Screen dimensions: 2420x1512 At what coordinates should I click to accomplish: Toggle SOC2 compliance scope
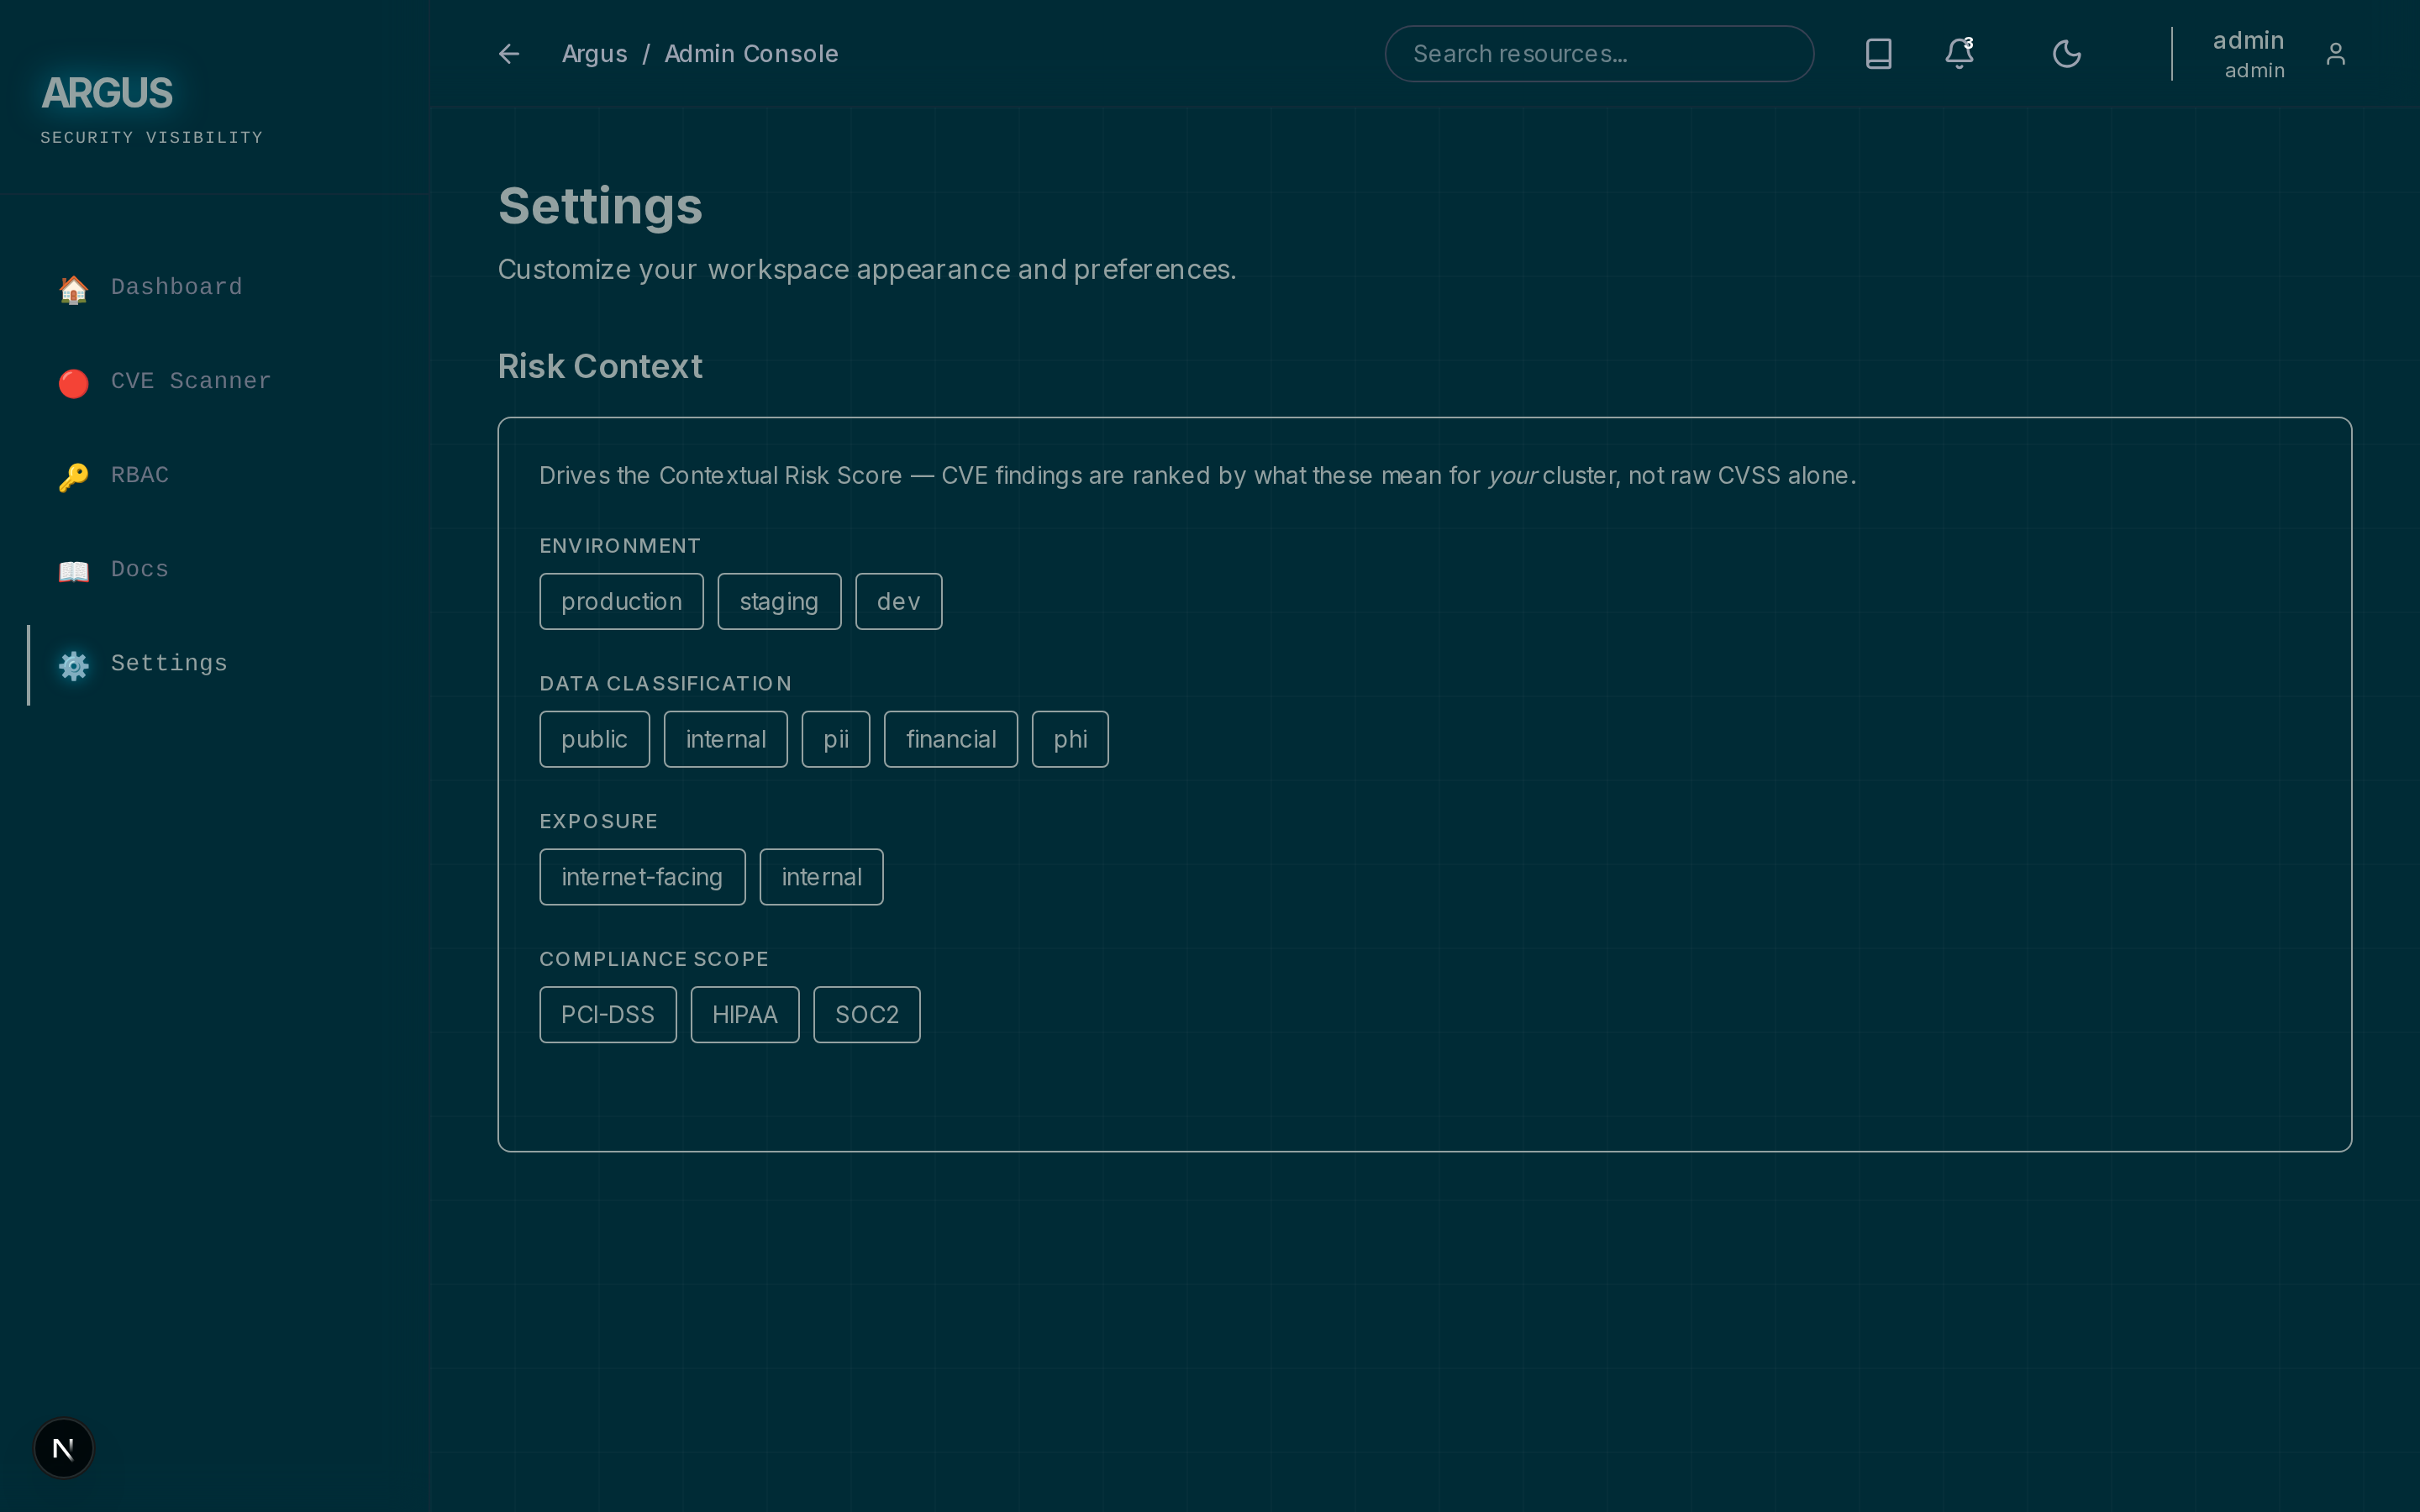(x=867, y=1015)
